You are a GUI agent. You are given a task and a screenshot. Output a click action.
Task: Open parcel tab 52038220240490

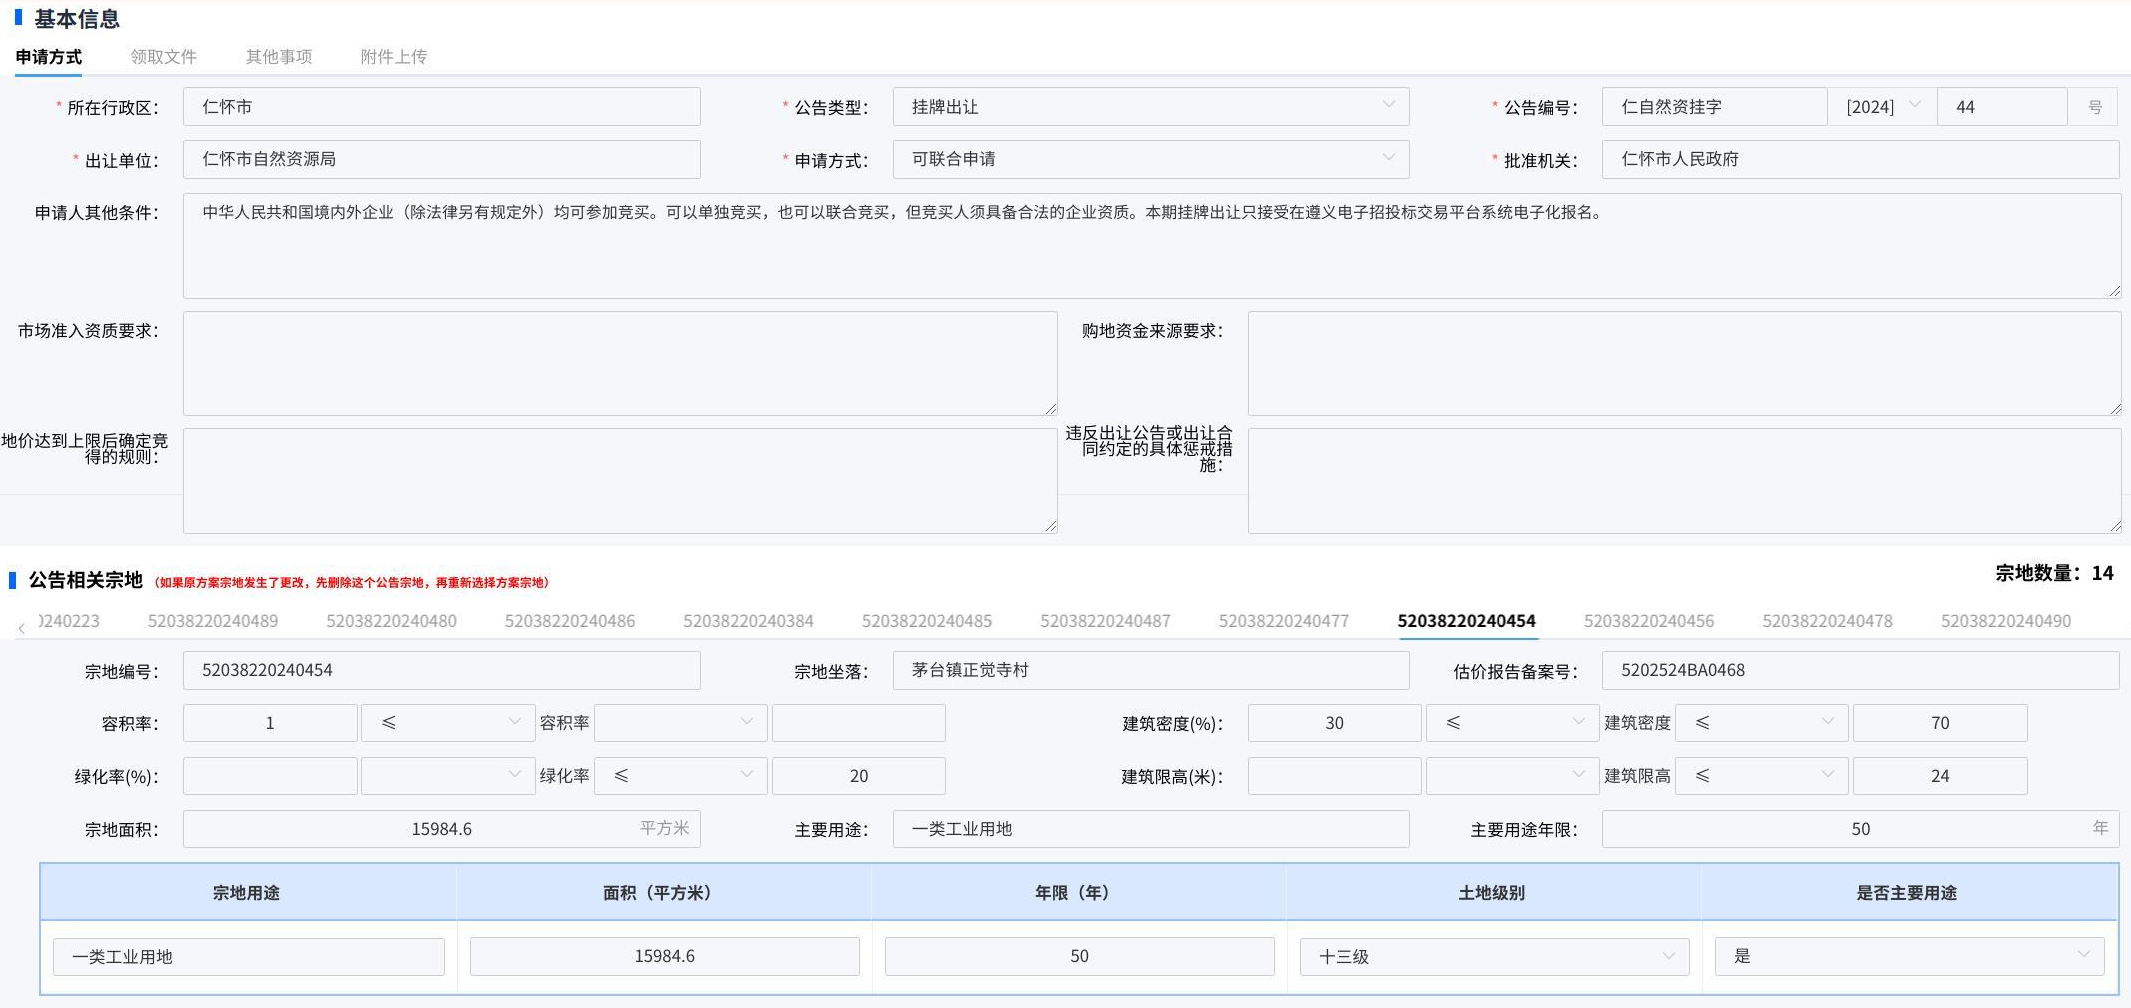pyautogui.click(x=2005, y=621)
